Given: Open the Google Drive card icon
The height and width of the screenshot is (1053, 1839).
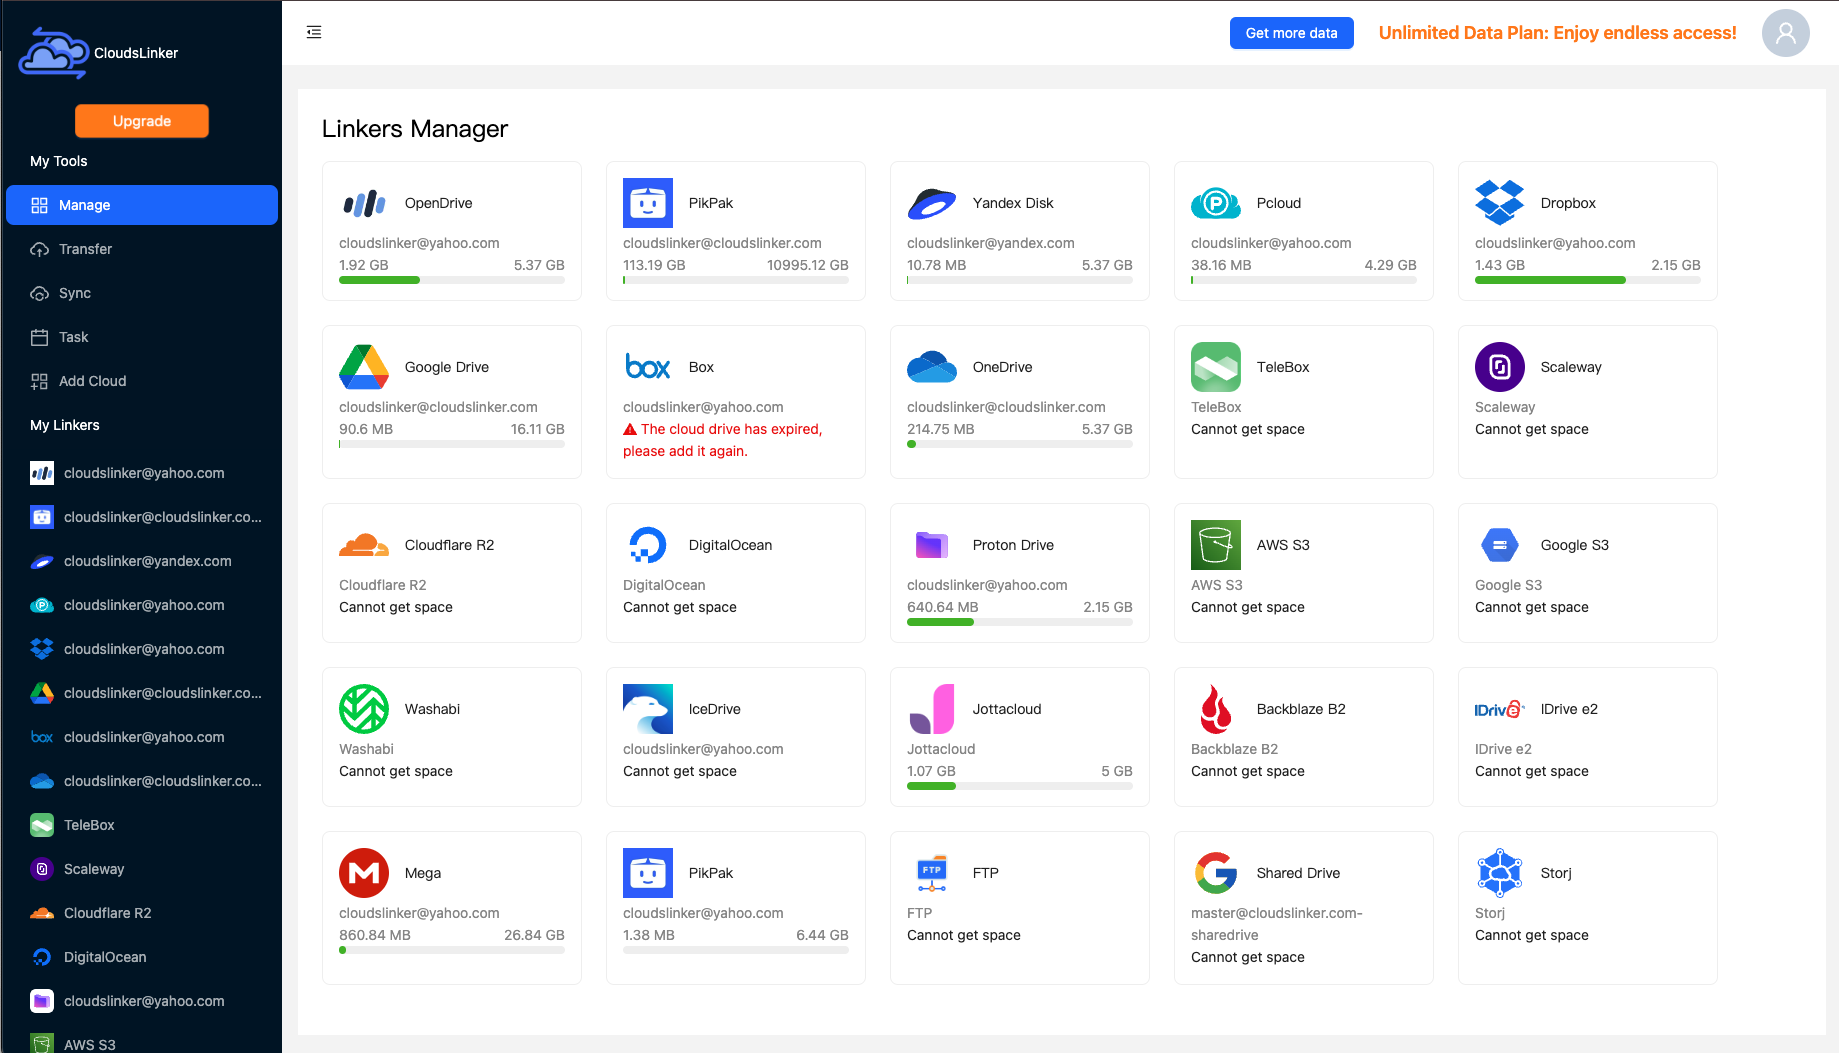Looking at the screenshot, I should tap(364, 367).
